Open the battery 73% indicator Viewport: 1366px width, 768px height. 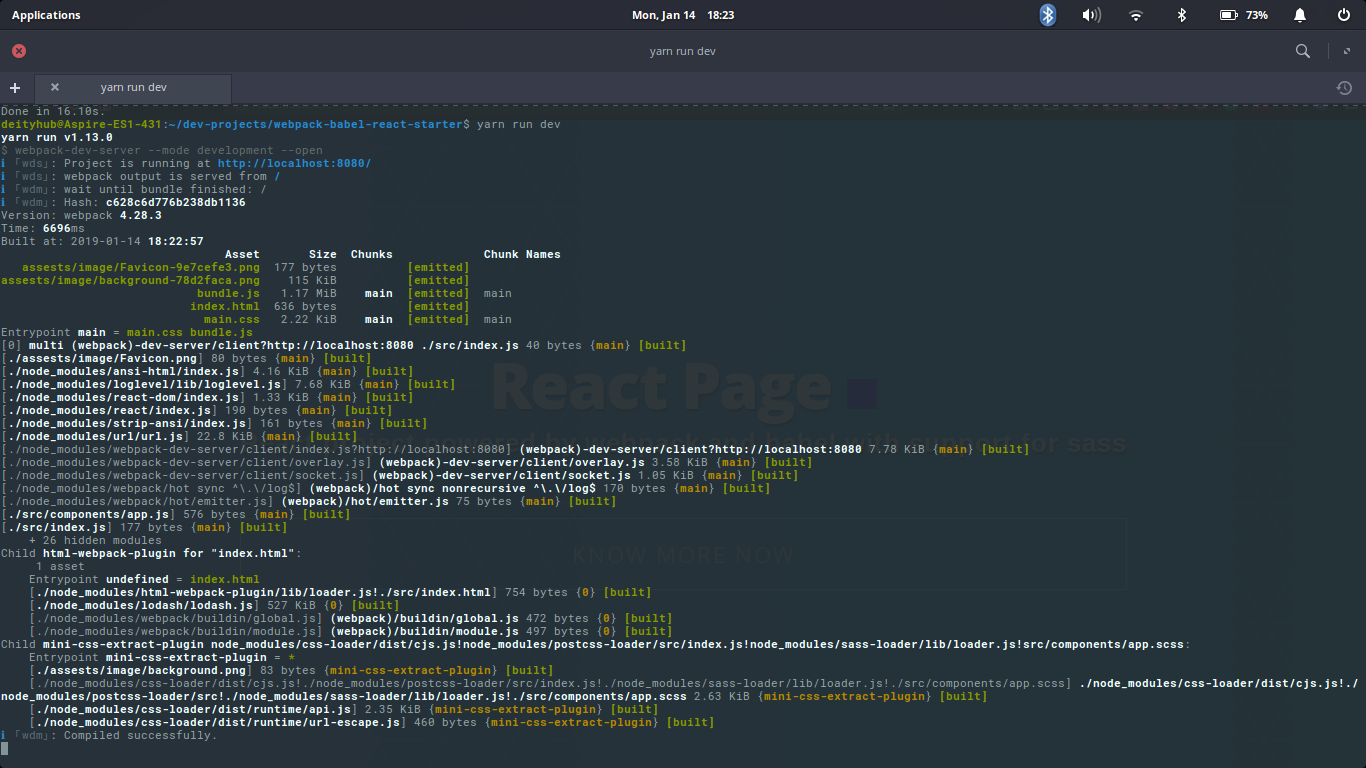1244,15
